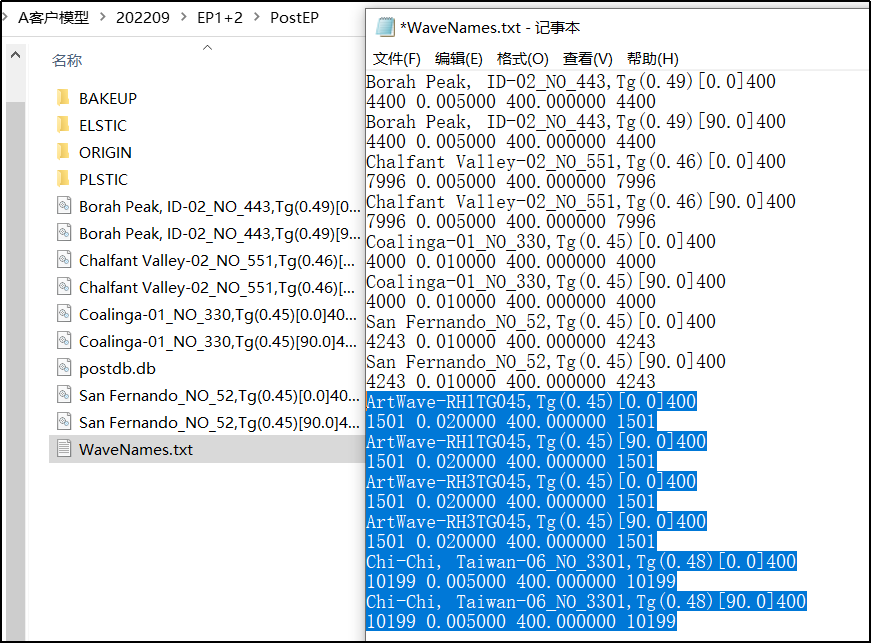Click highlighted line ArtWave-RH3TG045 [0.0]400

click(531, 481)
